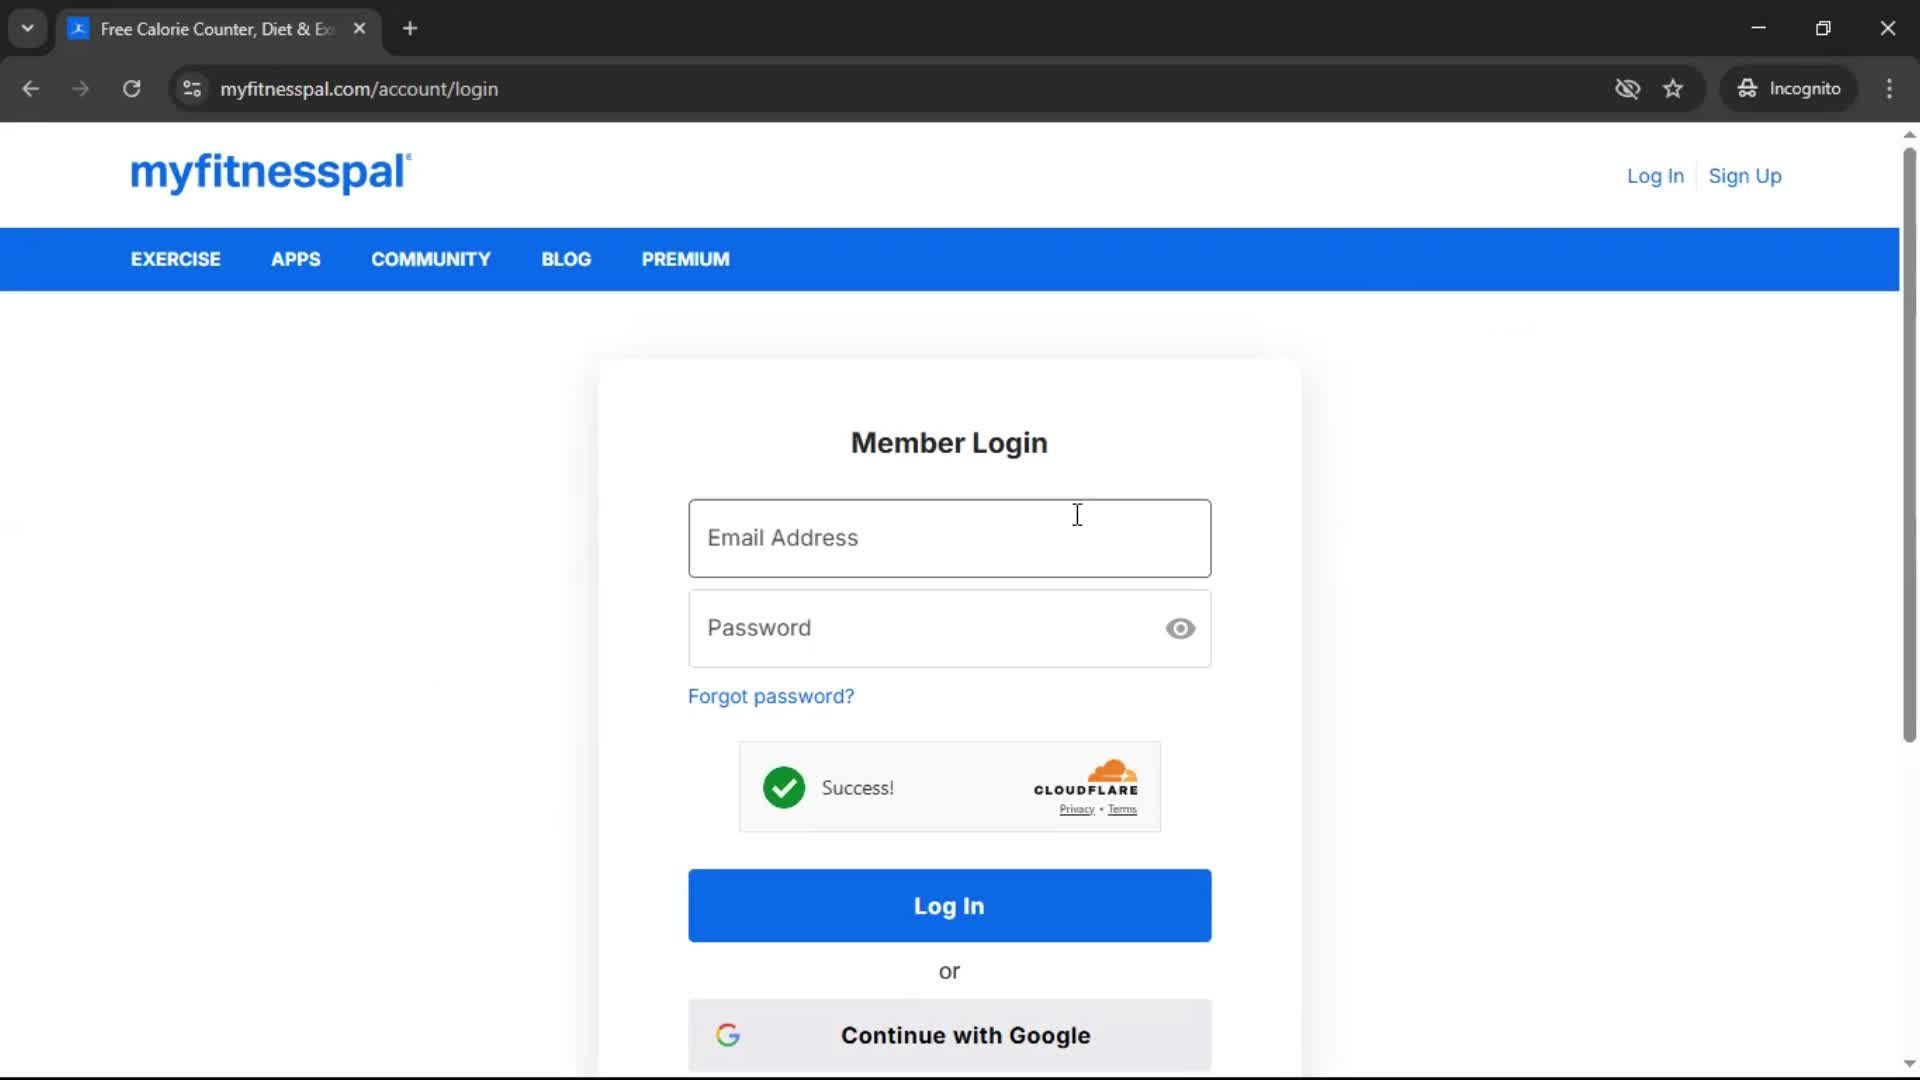Viewport: 1920px width, 1080px height.
Task: Toggle password visibility eye icon
Action: tap(1180, 628)
